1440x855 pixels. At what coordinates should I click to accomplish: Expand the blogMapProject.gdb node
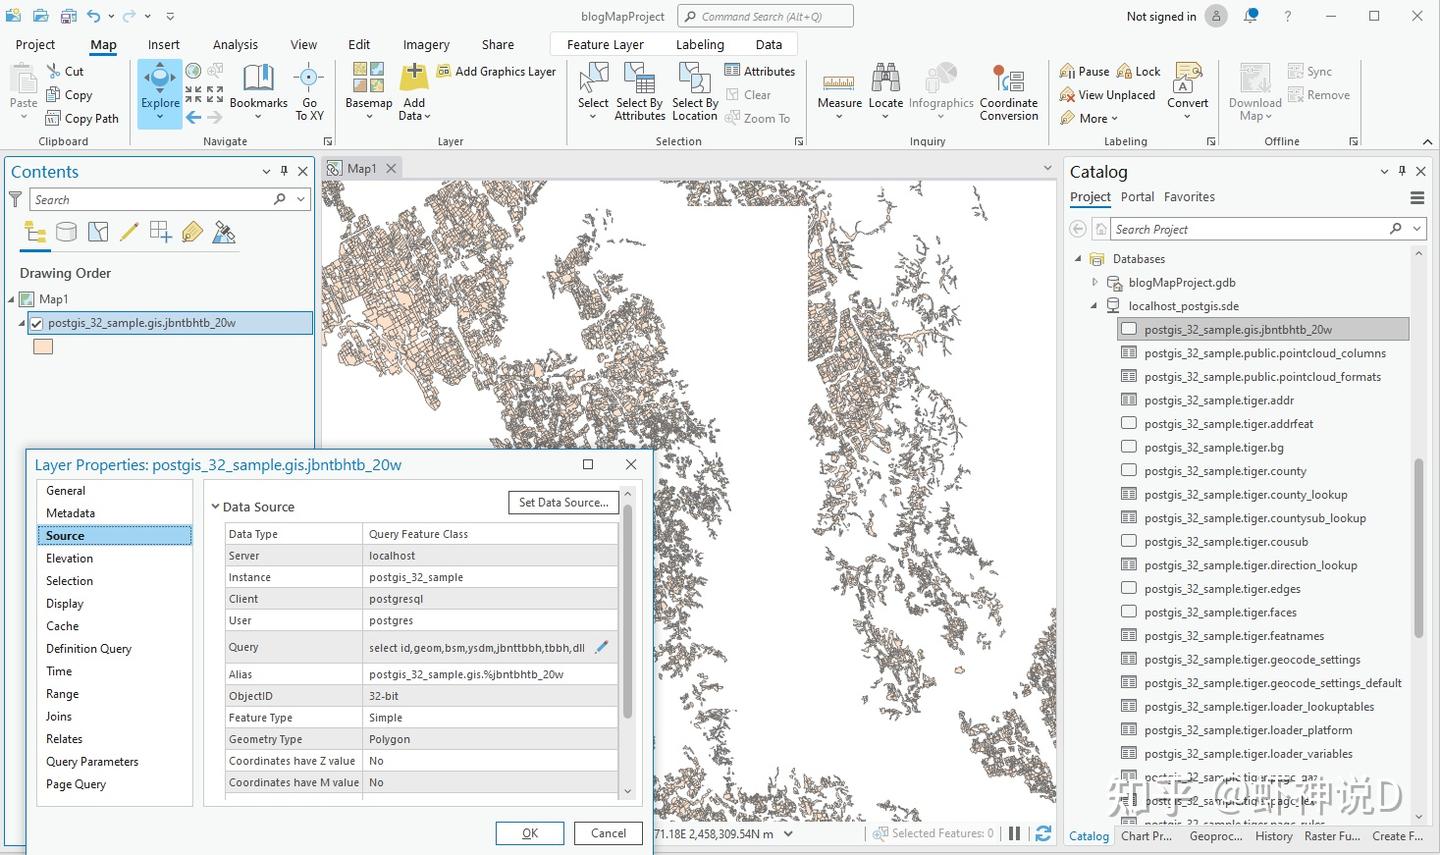[x=1094, y=283]
